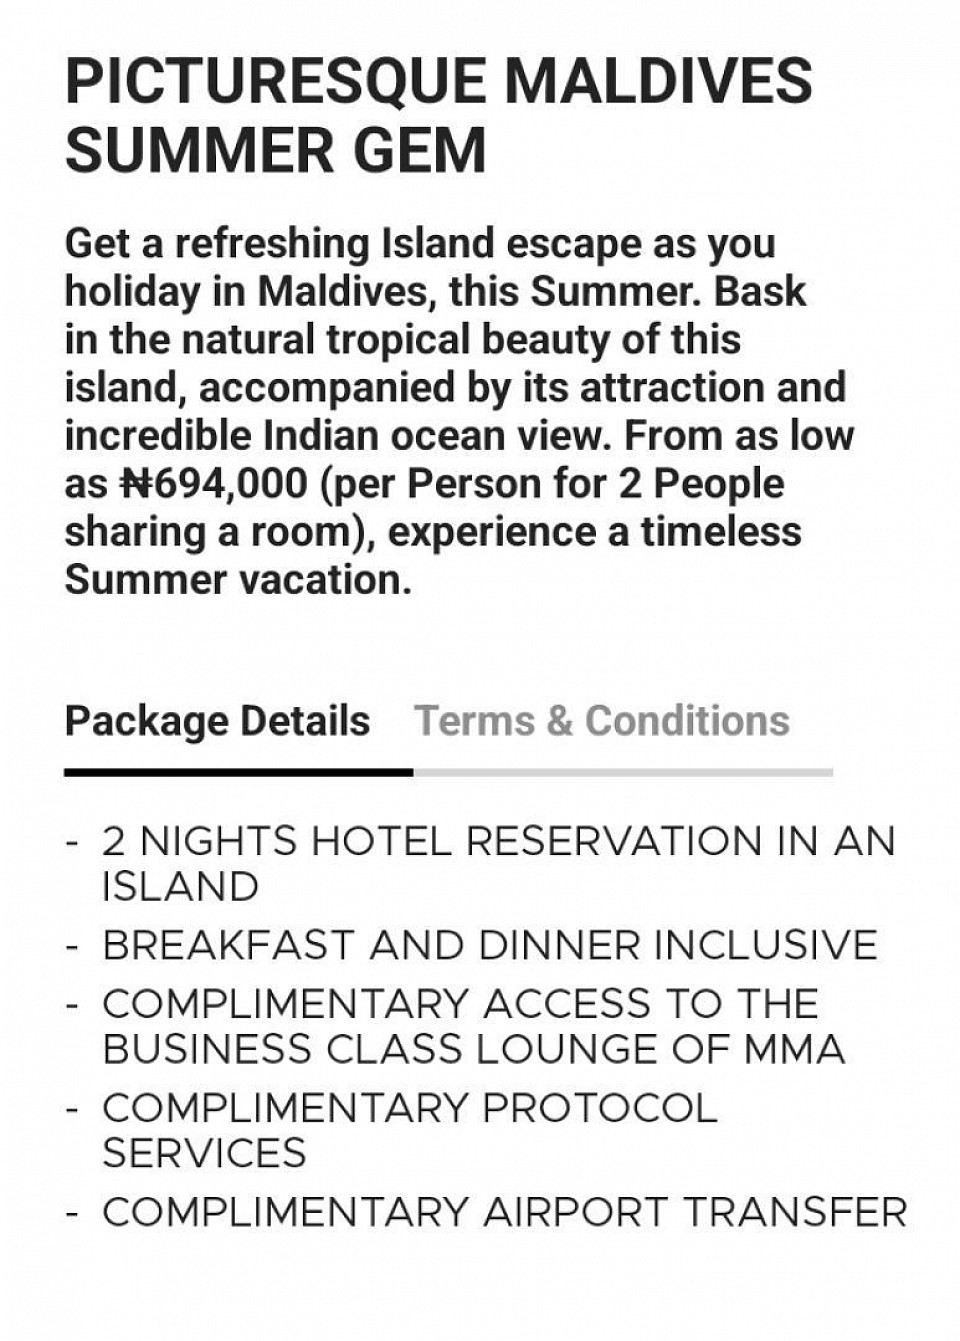The height and width of the screenshot is (1341, 960).
Task: Select the Breakfast and Dinner Inclusive item
Action: tap(490, 945)
